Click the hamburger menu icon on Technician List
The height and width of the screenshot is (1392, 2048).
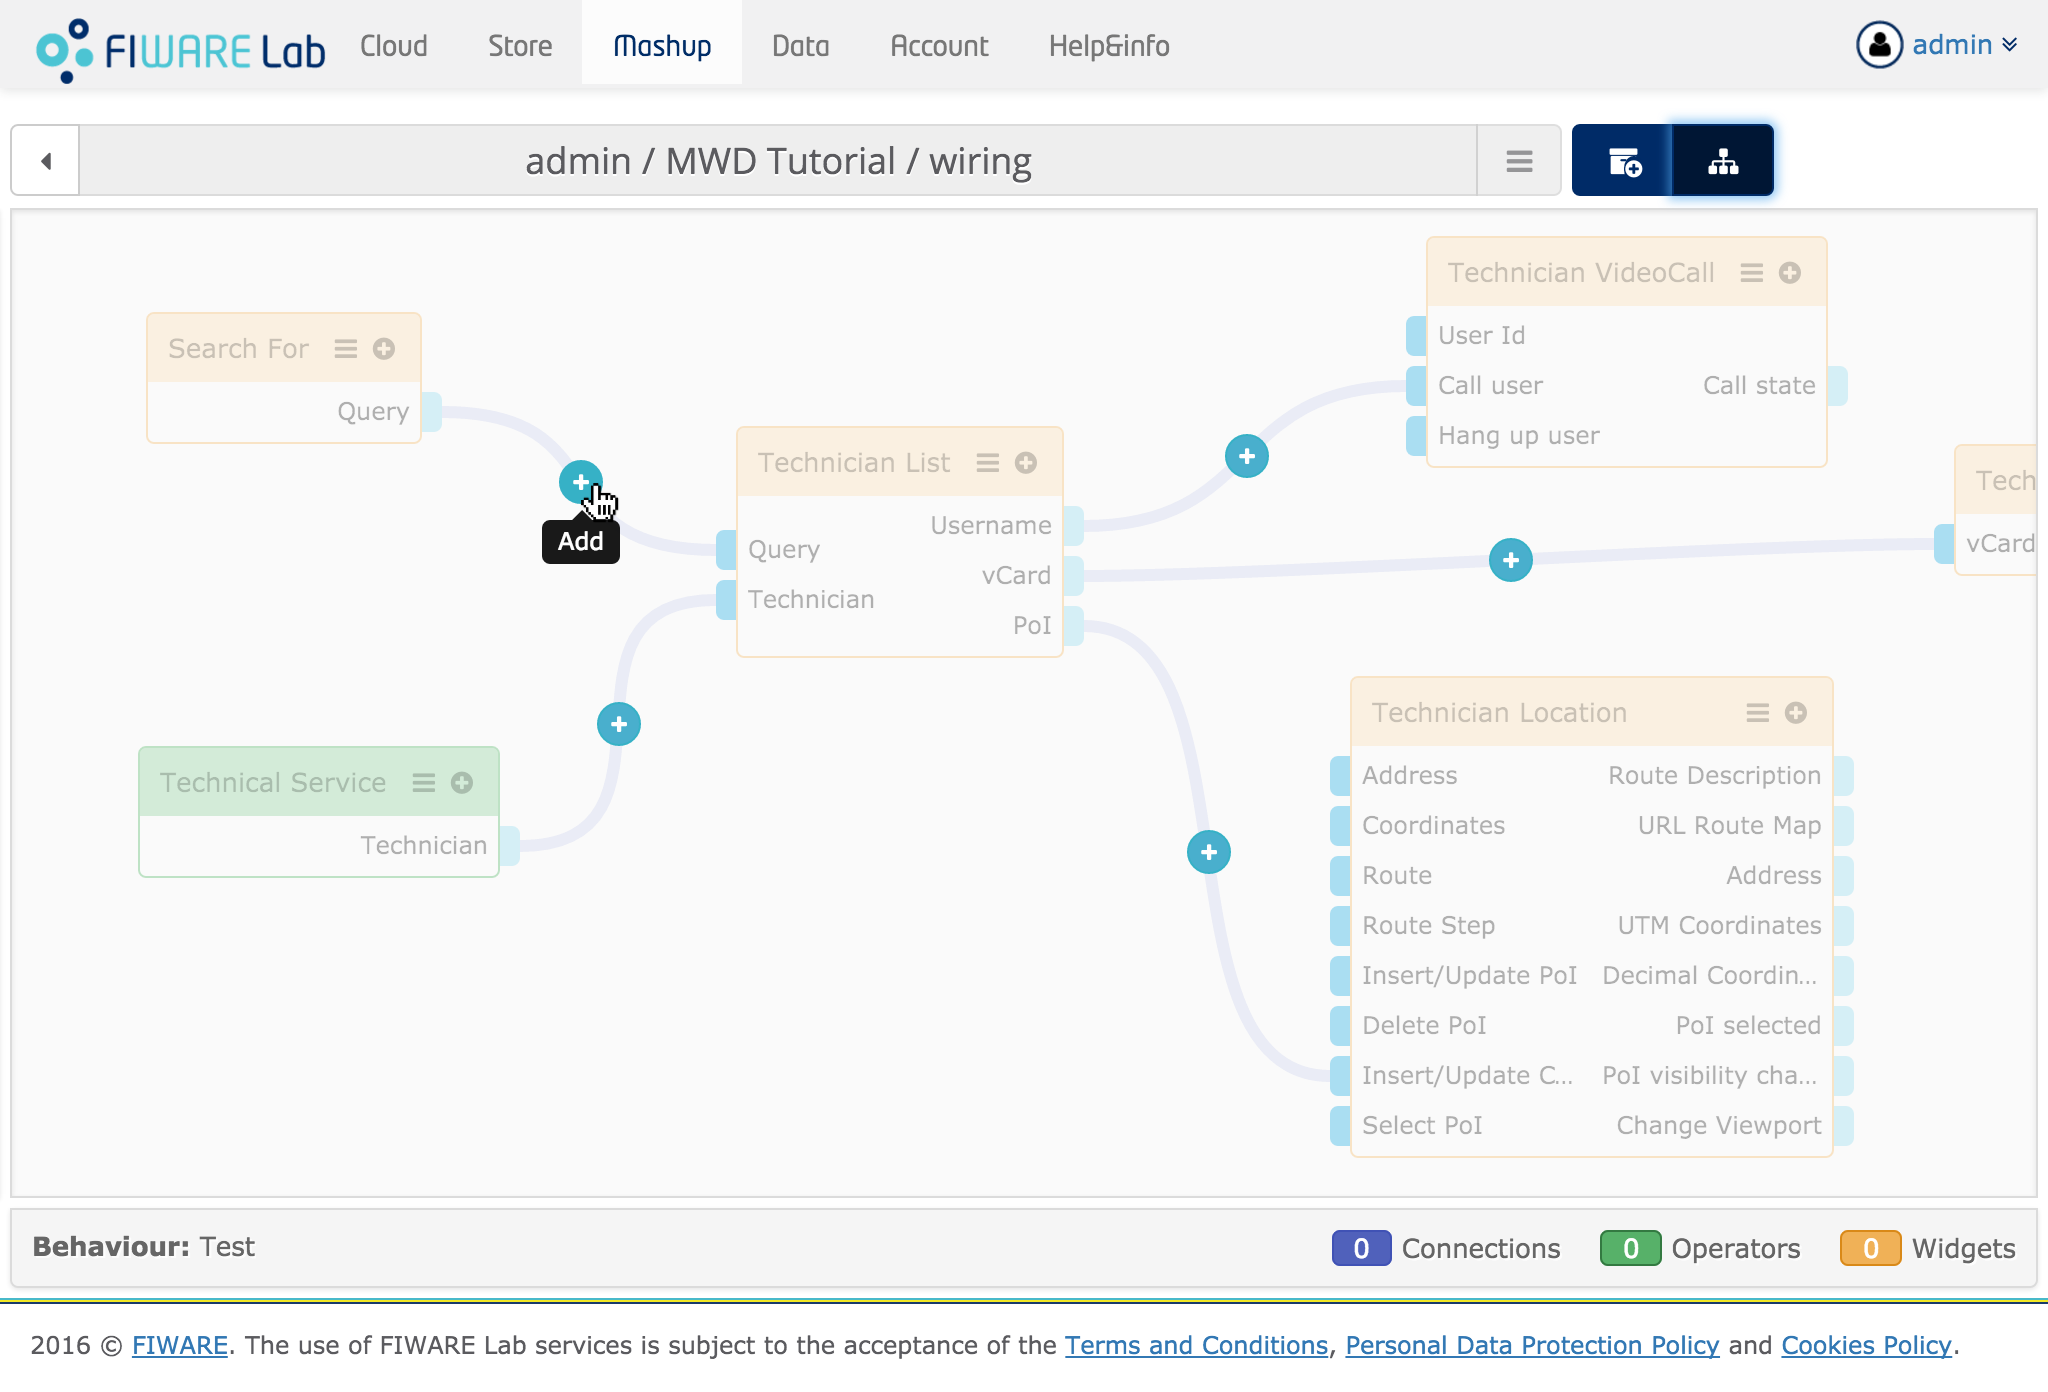(987, 463)
